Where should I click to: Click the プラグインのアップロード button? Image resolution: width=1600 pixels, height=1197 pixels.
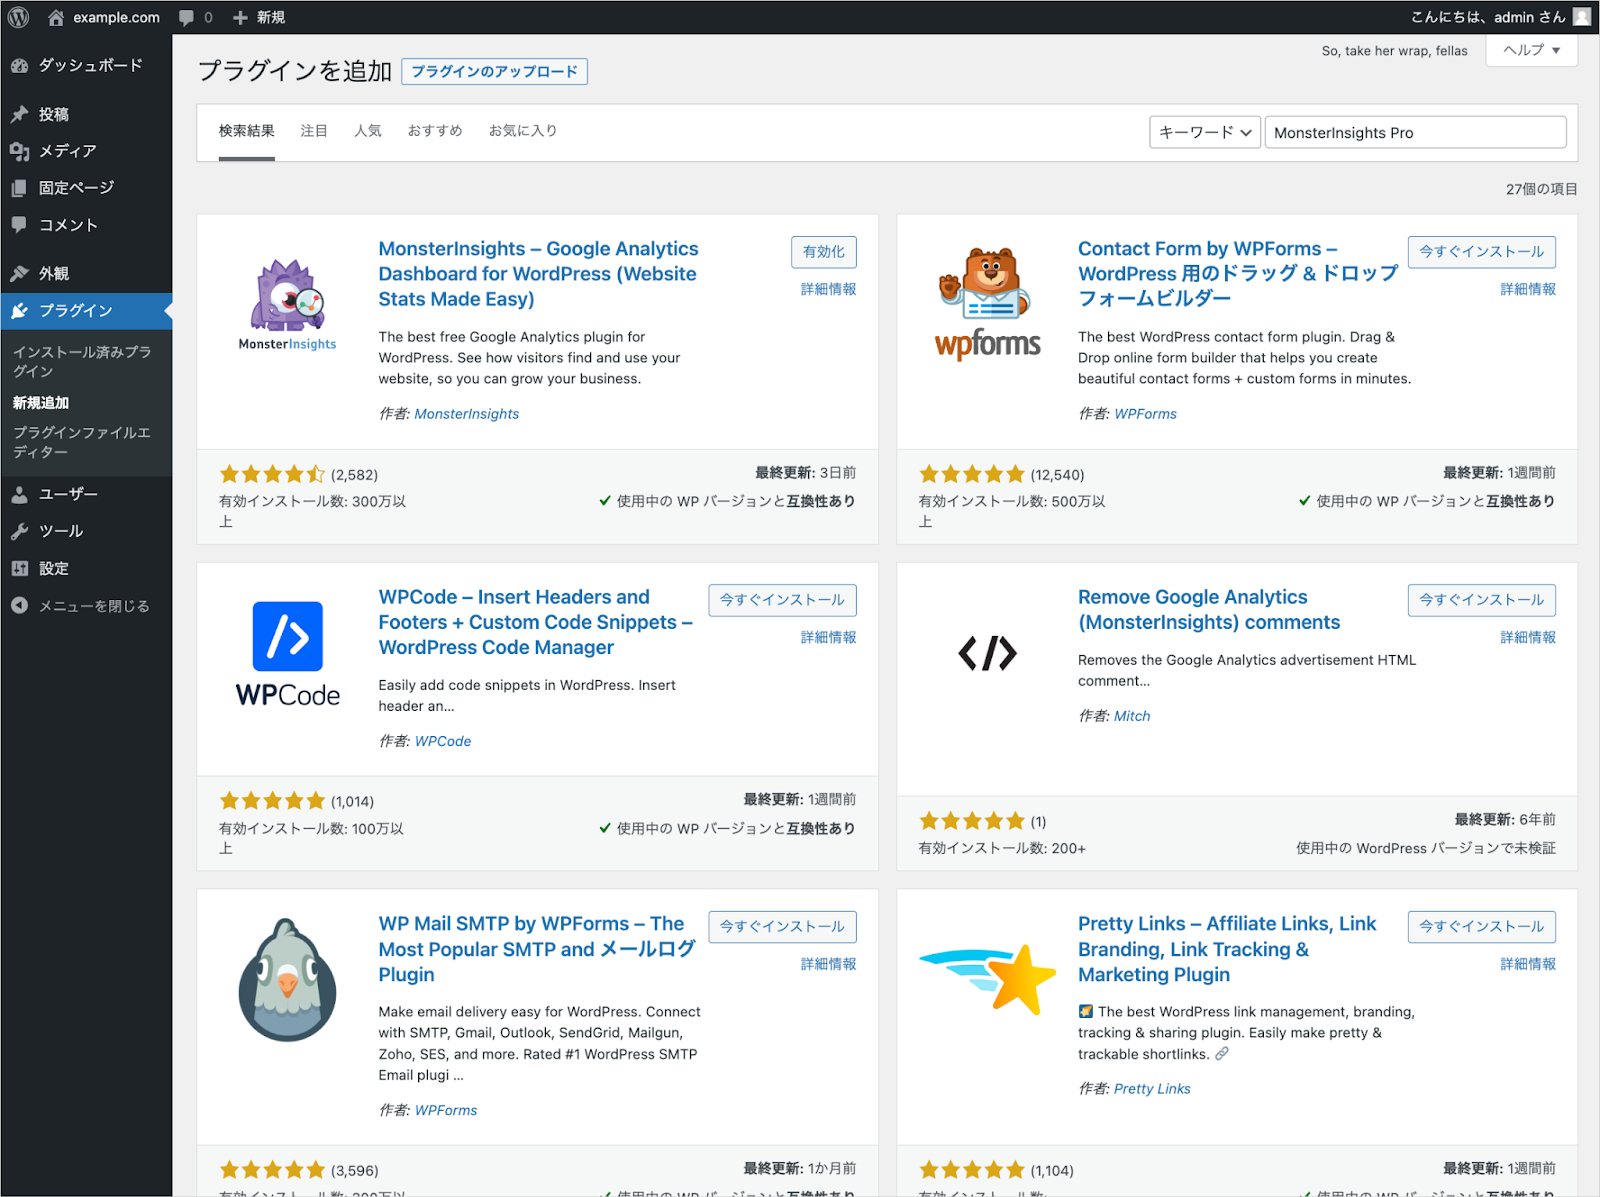point(494,72)
